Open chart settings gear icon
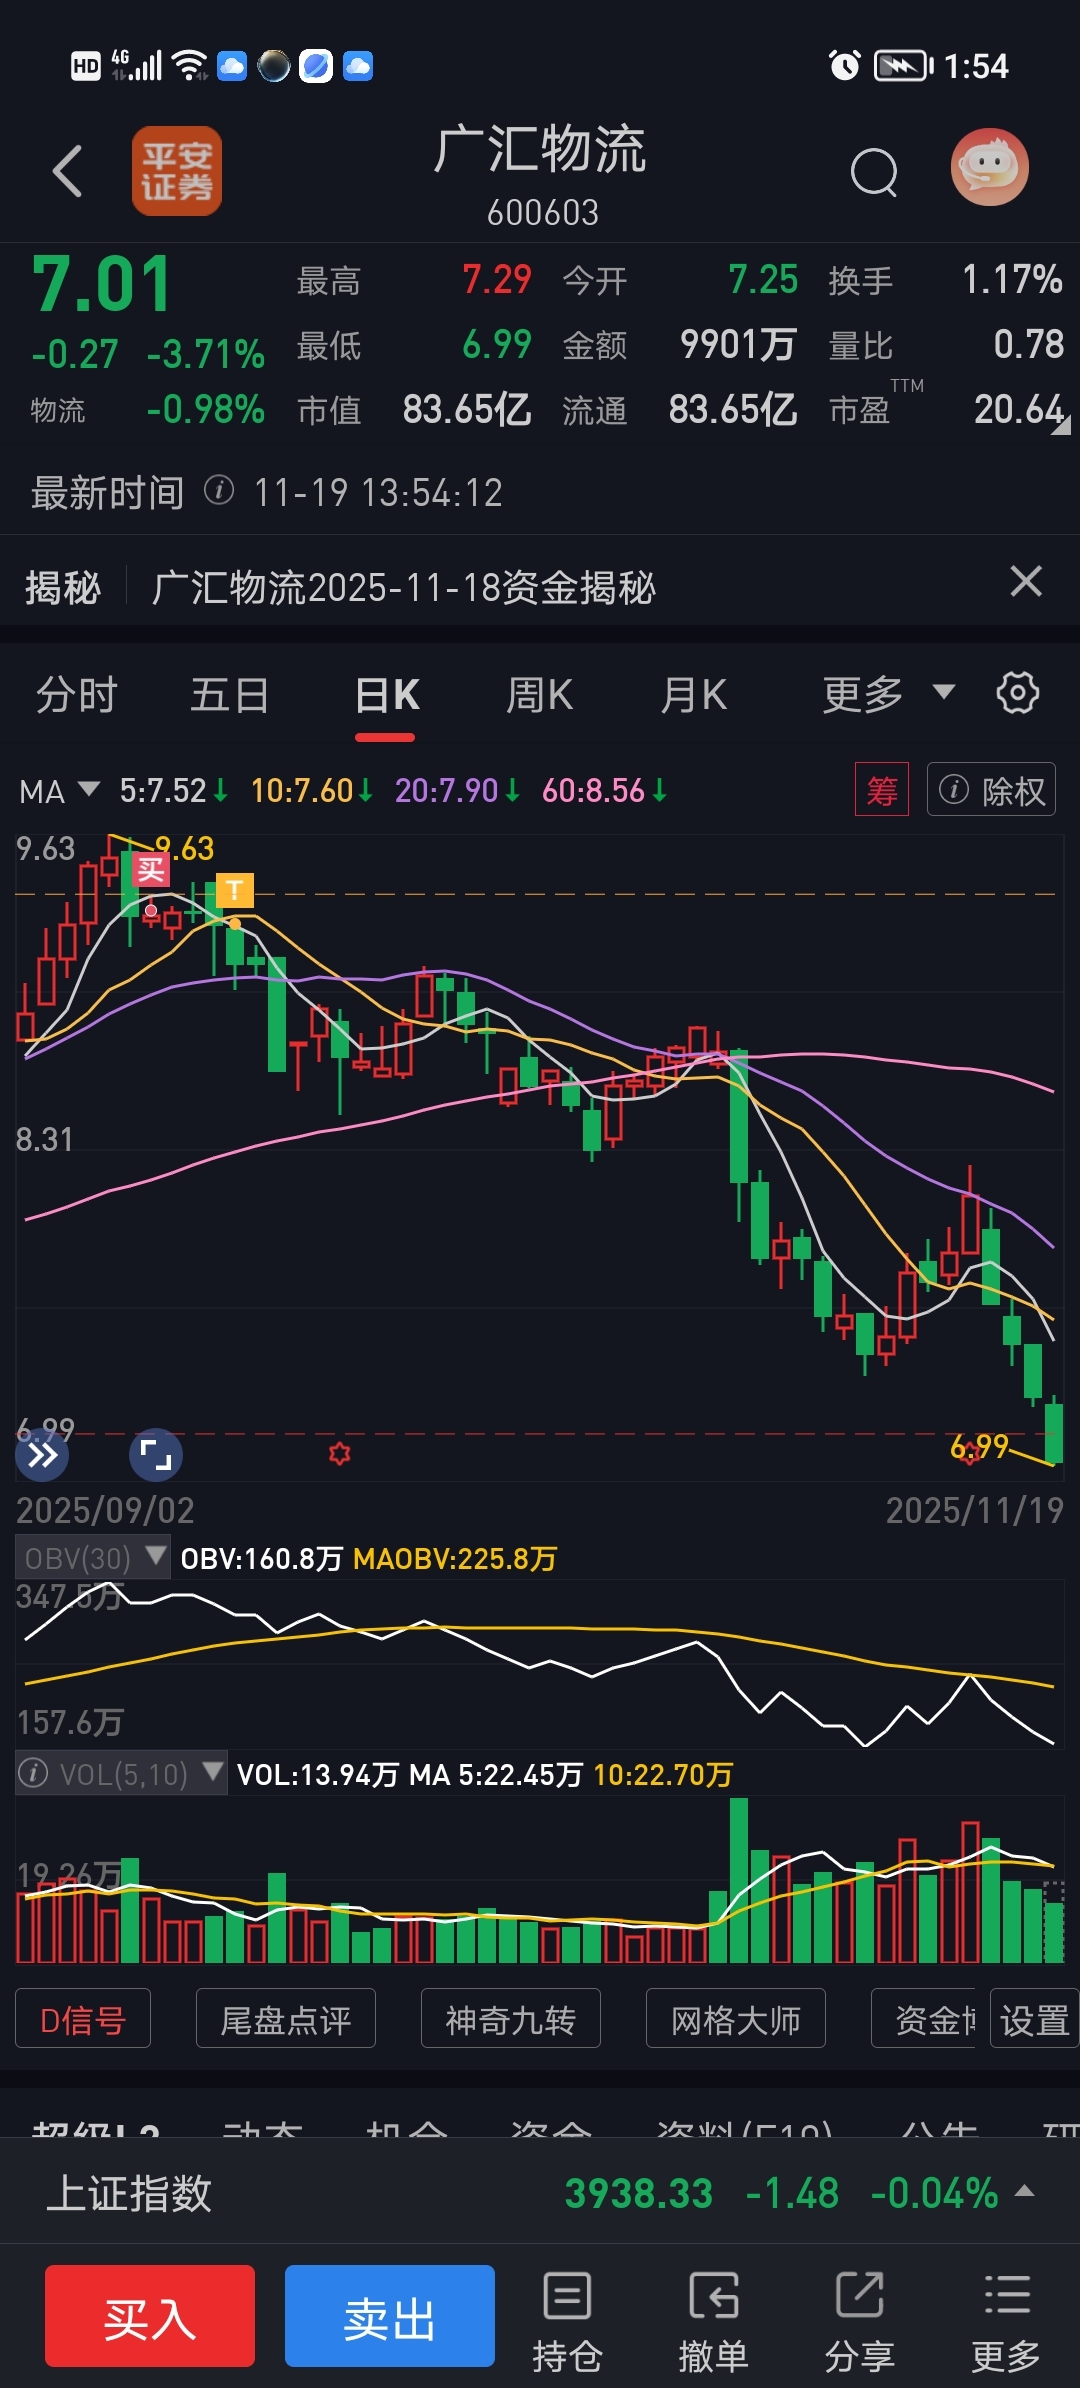 pyautogui.click(x=1018, y=693)
